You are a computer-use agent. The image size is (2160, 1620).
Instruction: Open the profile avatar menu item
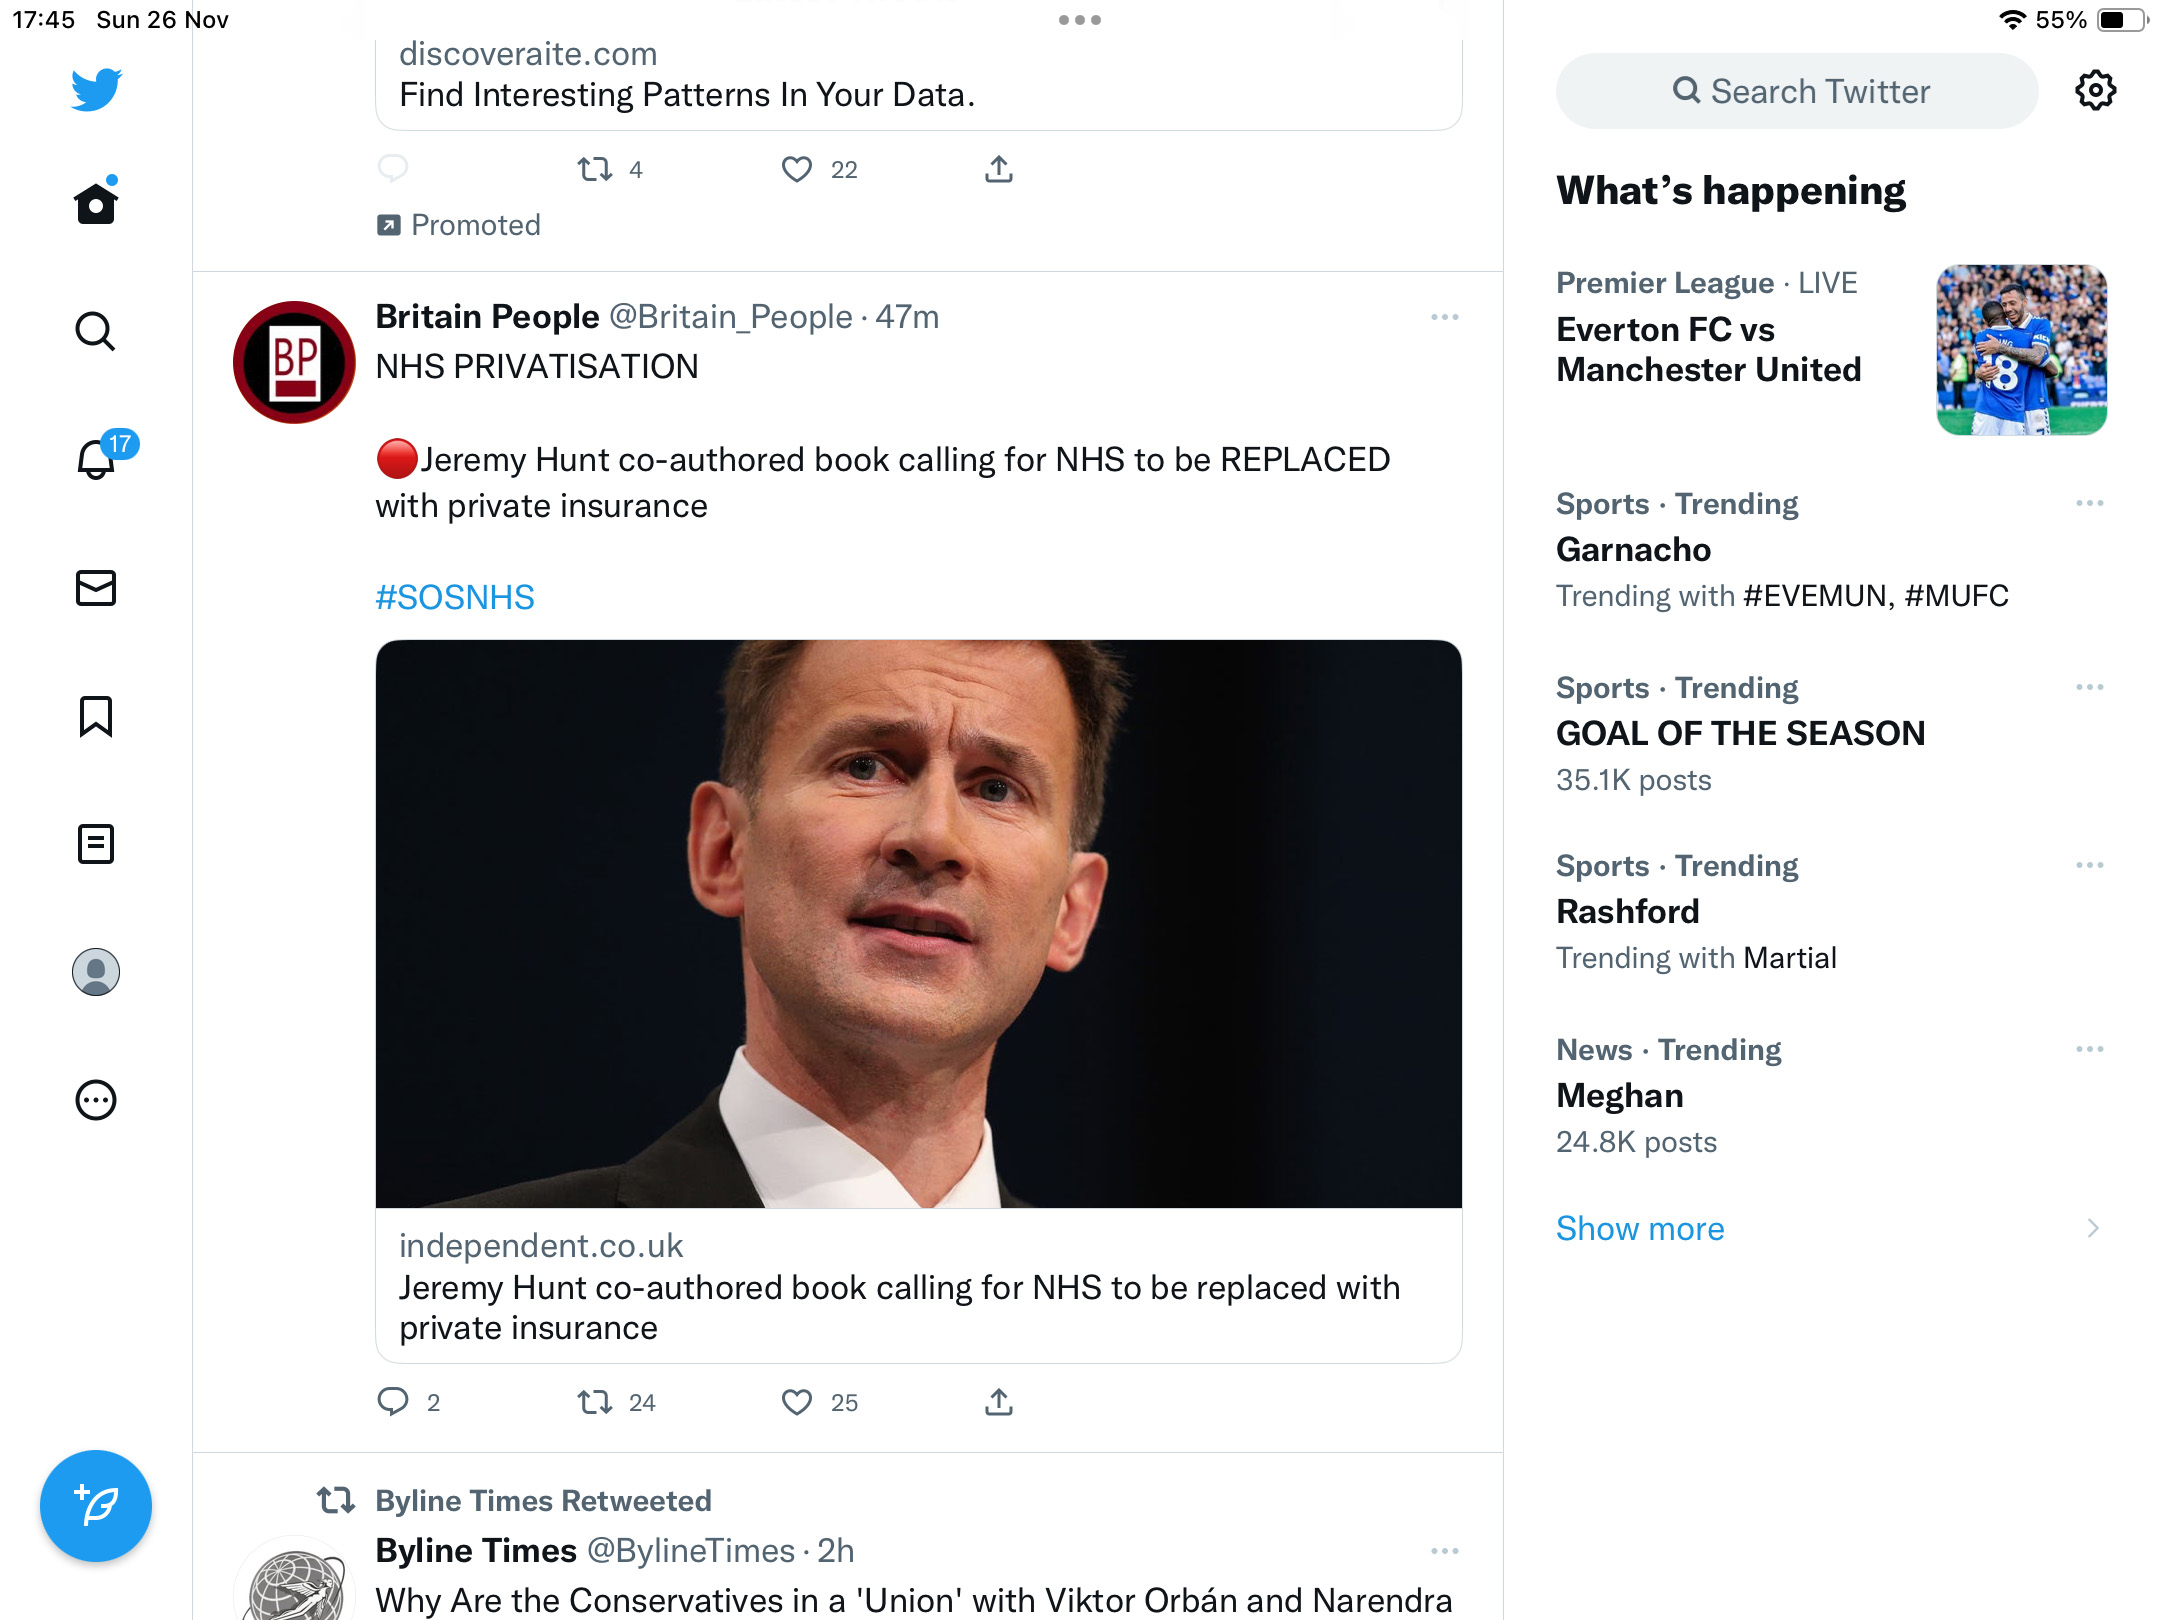tap(96, 972)
